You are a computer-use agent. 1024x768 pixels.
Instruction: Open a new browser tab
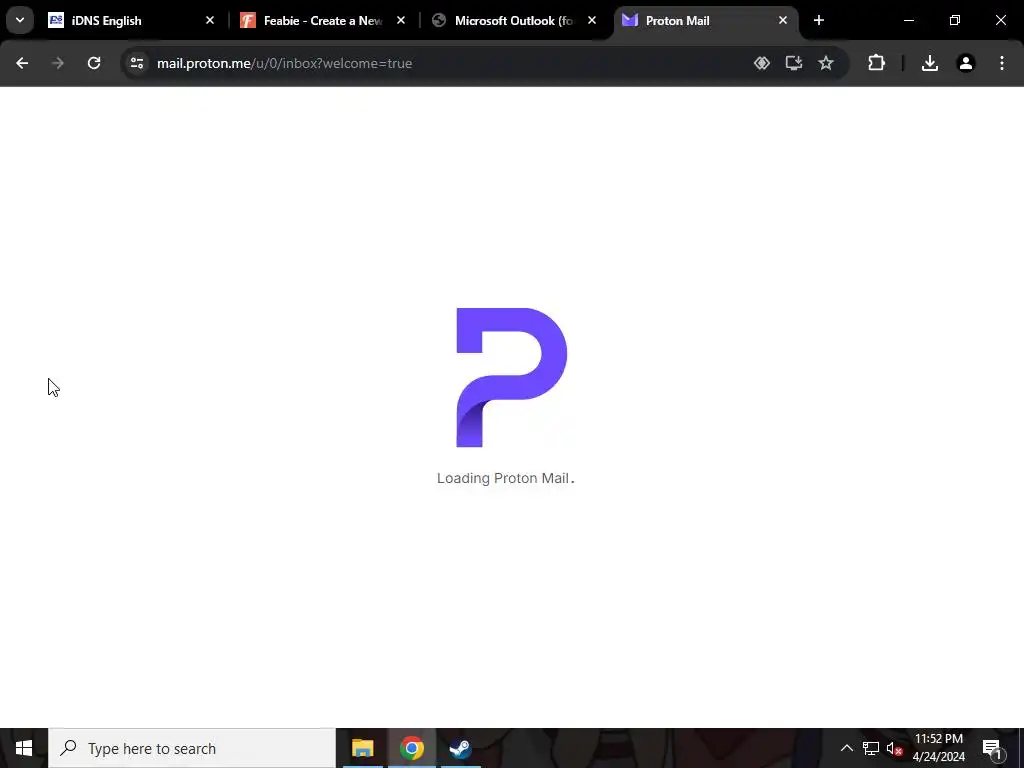tap(819, 20)
